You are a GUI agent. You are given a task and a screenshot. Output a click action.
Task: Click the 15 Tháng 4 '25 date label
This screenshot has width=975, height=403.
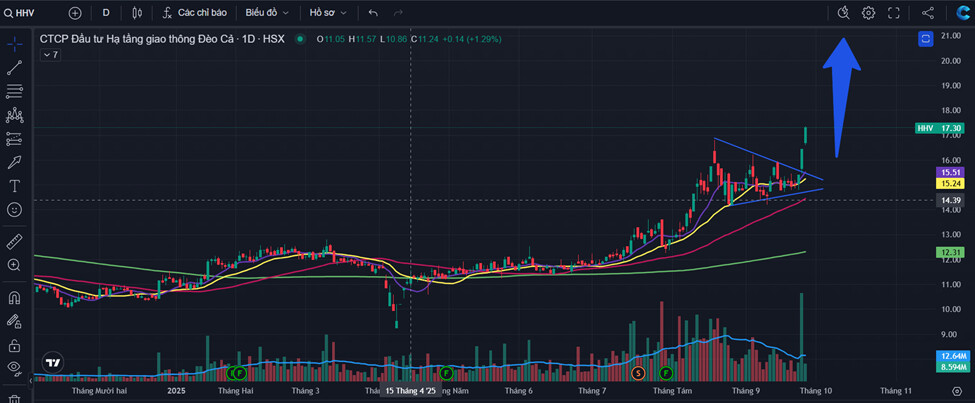click(410, 391)
